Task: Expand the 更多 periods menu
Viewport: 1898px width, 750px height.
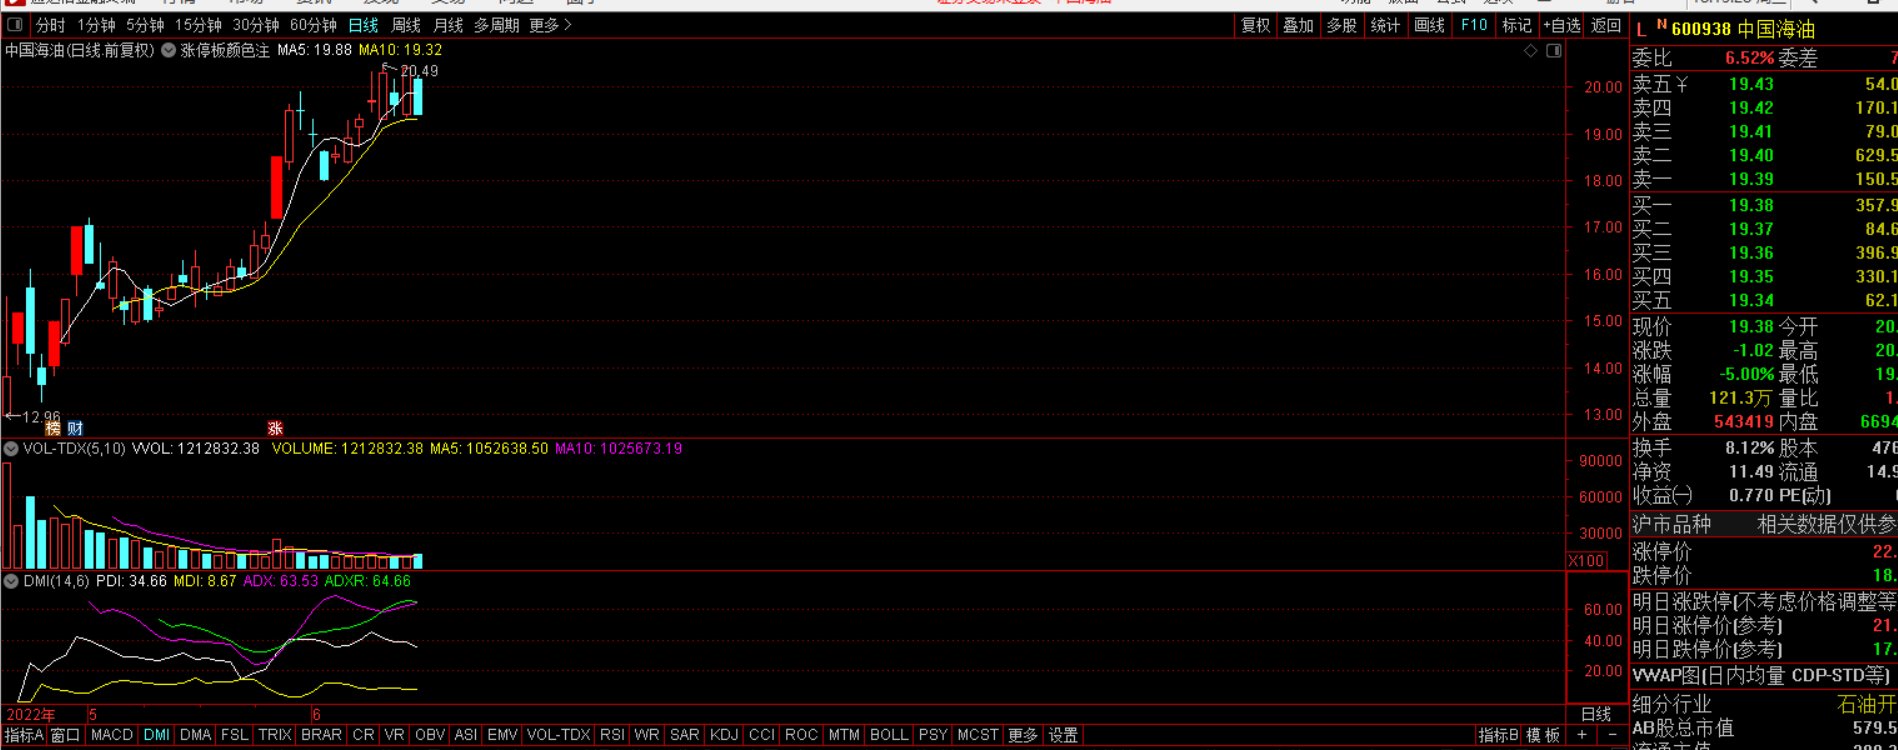Action: (550, 25)
